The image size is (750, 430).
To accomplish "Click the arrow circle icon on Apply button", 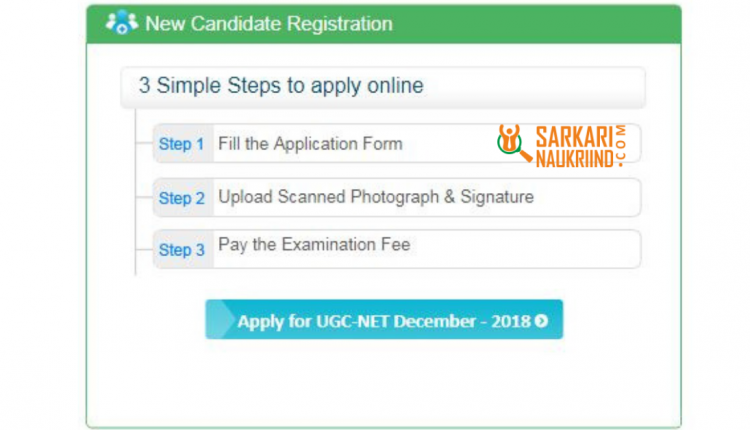I will click(541, 320).
